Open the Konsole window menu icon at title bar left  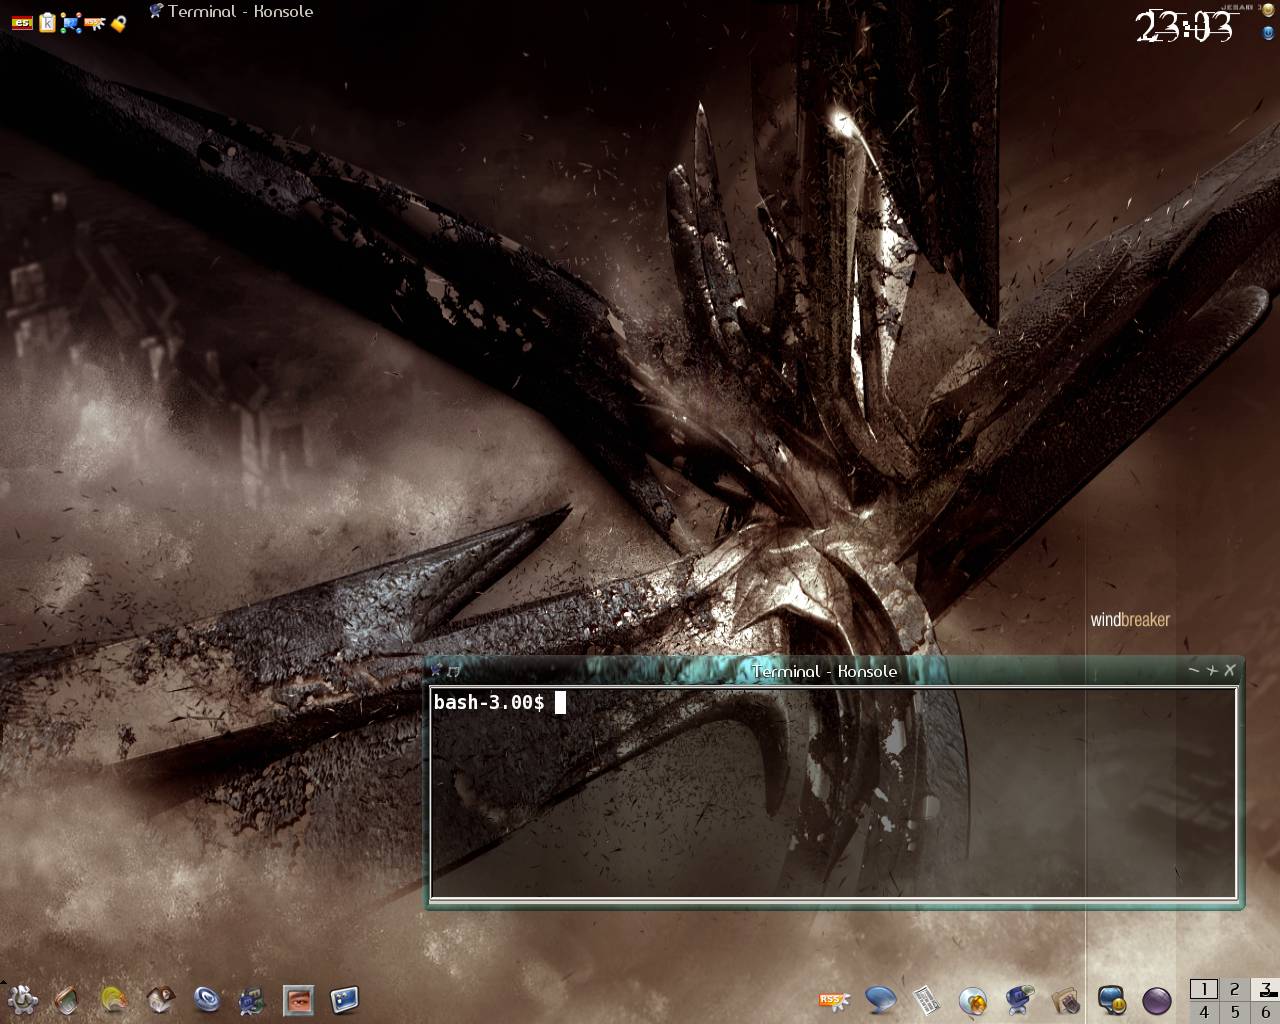point(436,671)
